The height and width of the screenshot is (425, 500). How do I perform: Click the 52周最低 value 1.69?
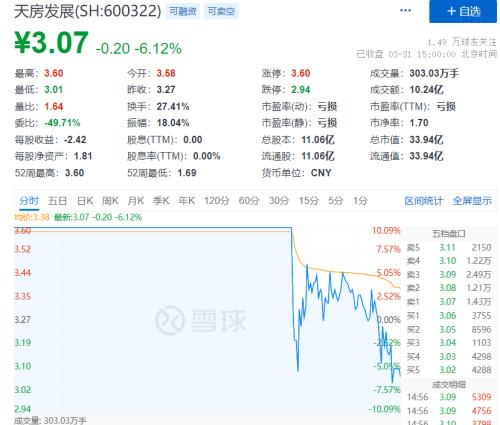tap(187, 173)
